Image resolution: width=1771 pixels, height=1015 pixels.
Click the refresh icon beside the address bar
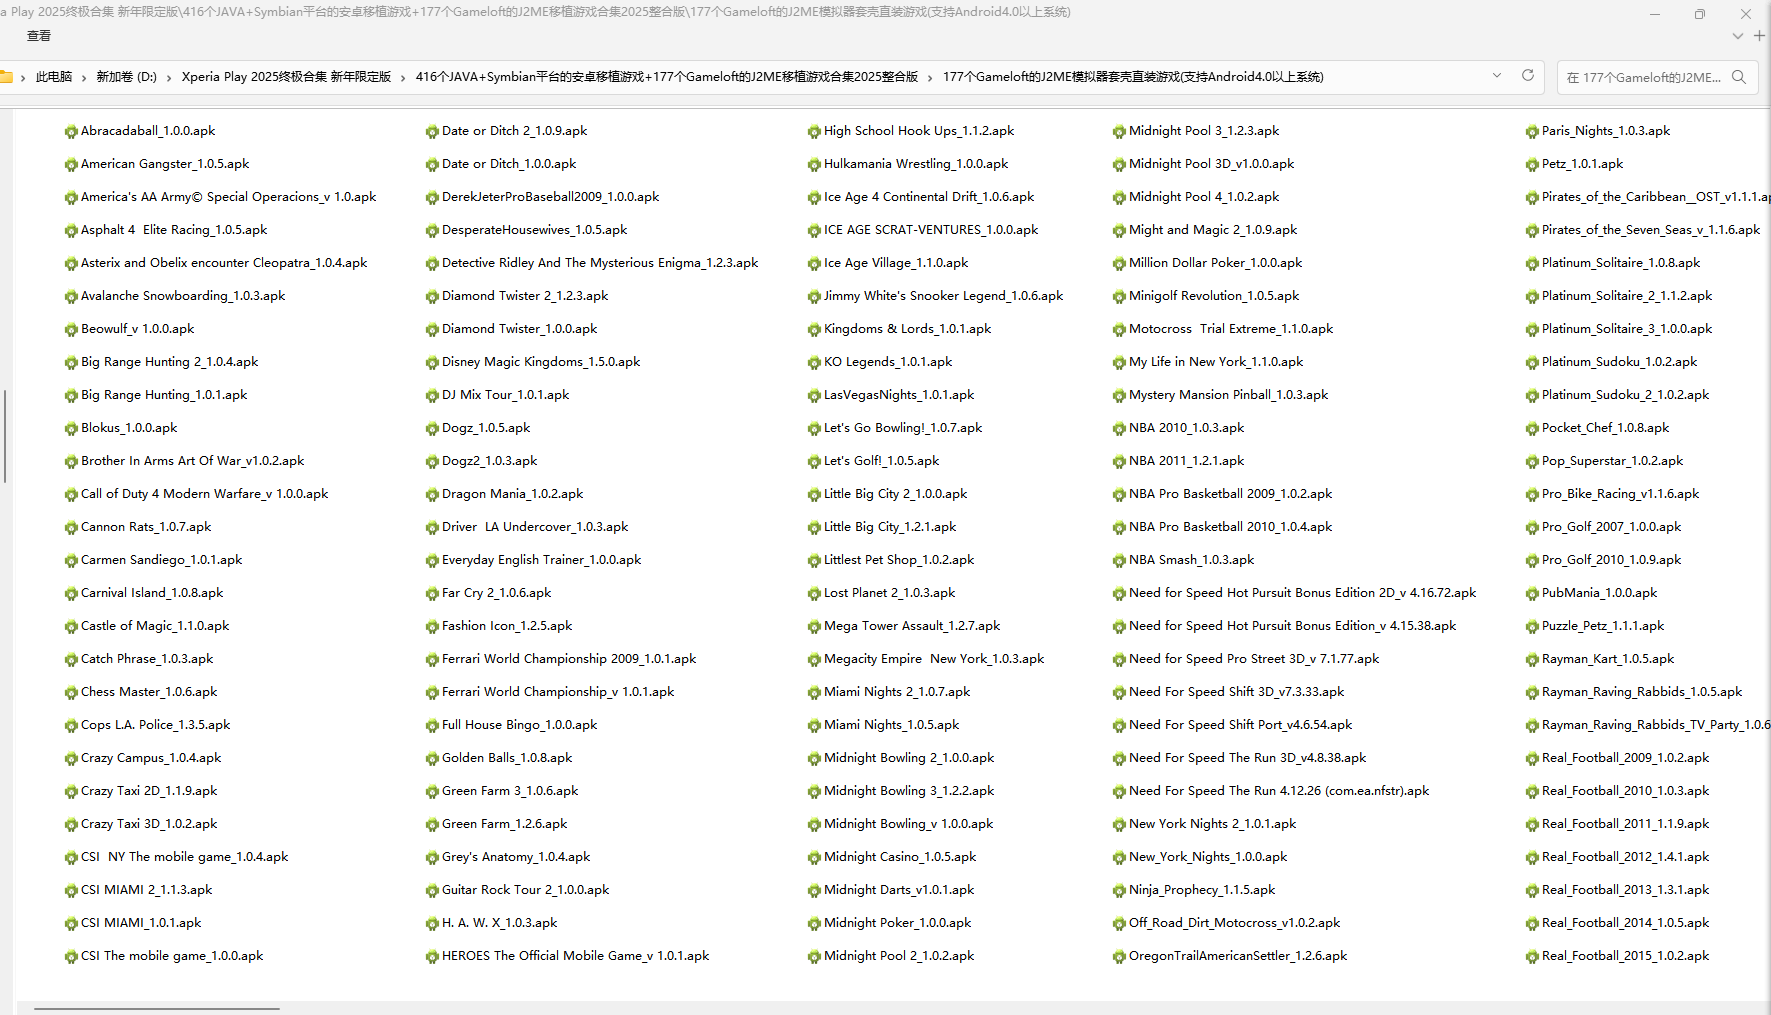(1527, 76)
